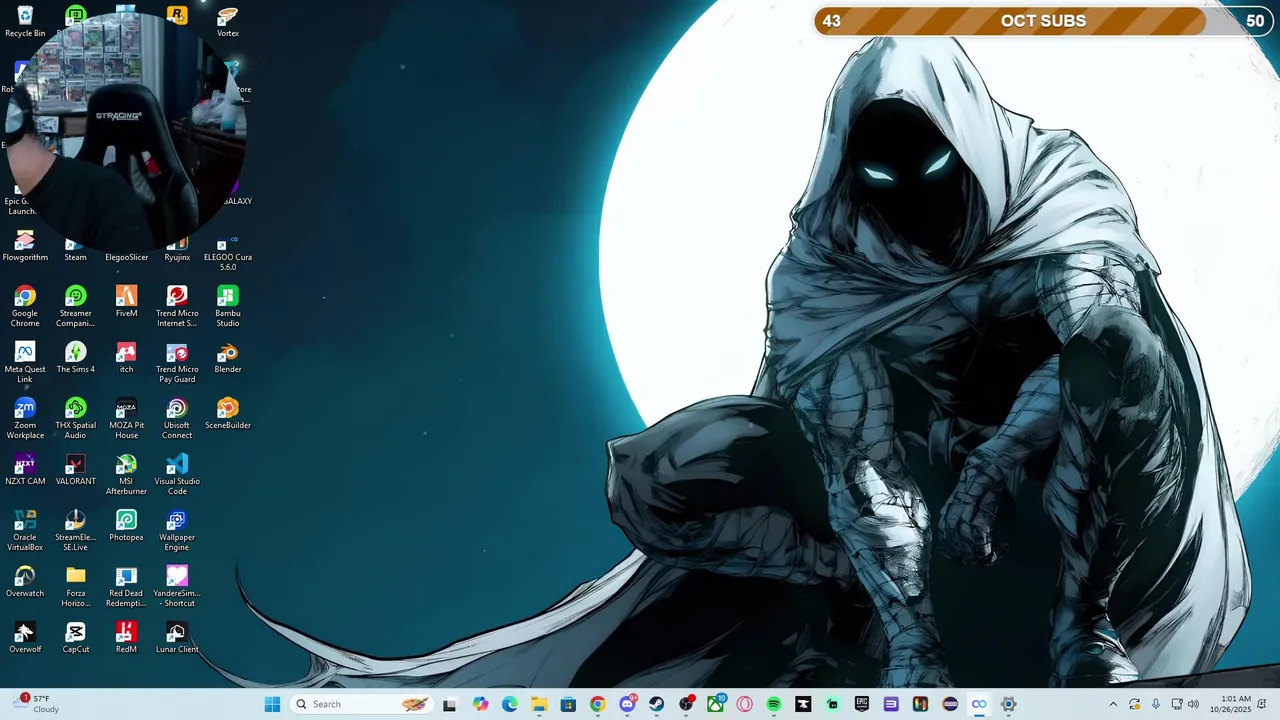Image resolution: width=1280 pixels, height=720 pixels.
Task: Open the Recycle Bin desktop icon
Action: (25, 21)
